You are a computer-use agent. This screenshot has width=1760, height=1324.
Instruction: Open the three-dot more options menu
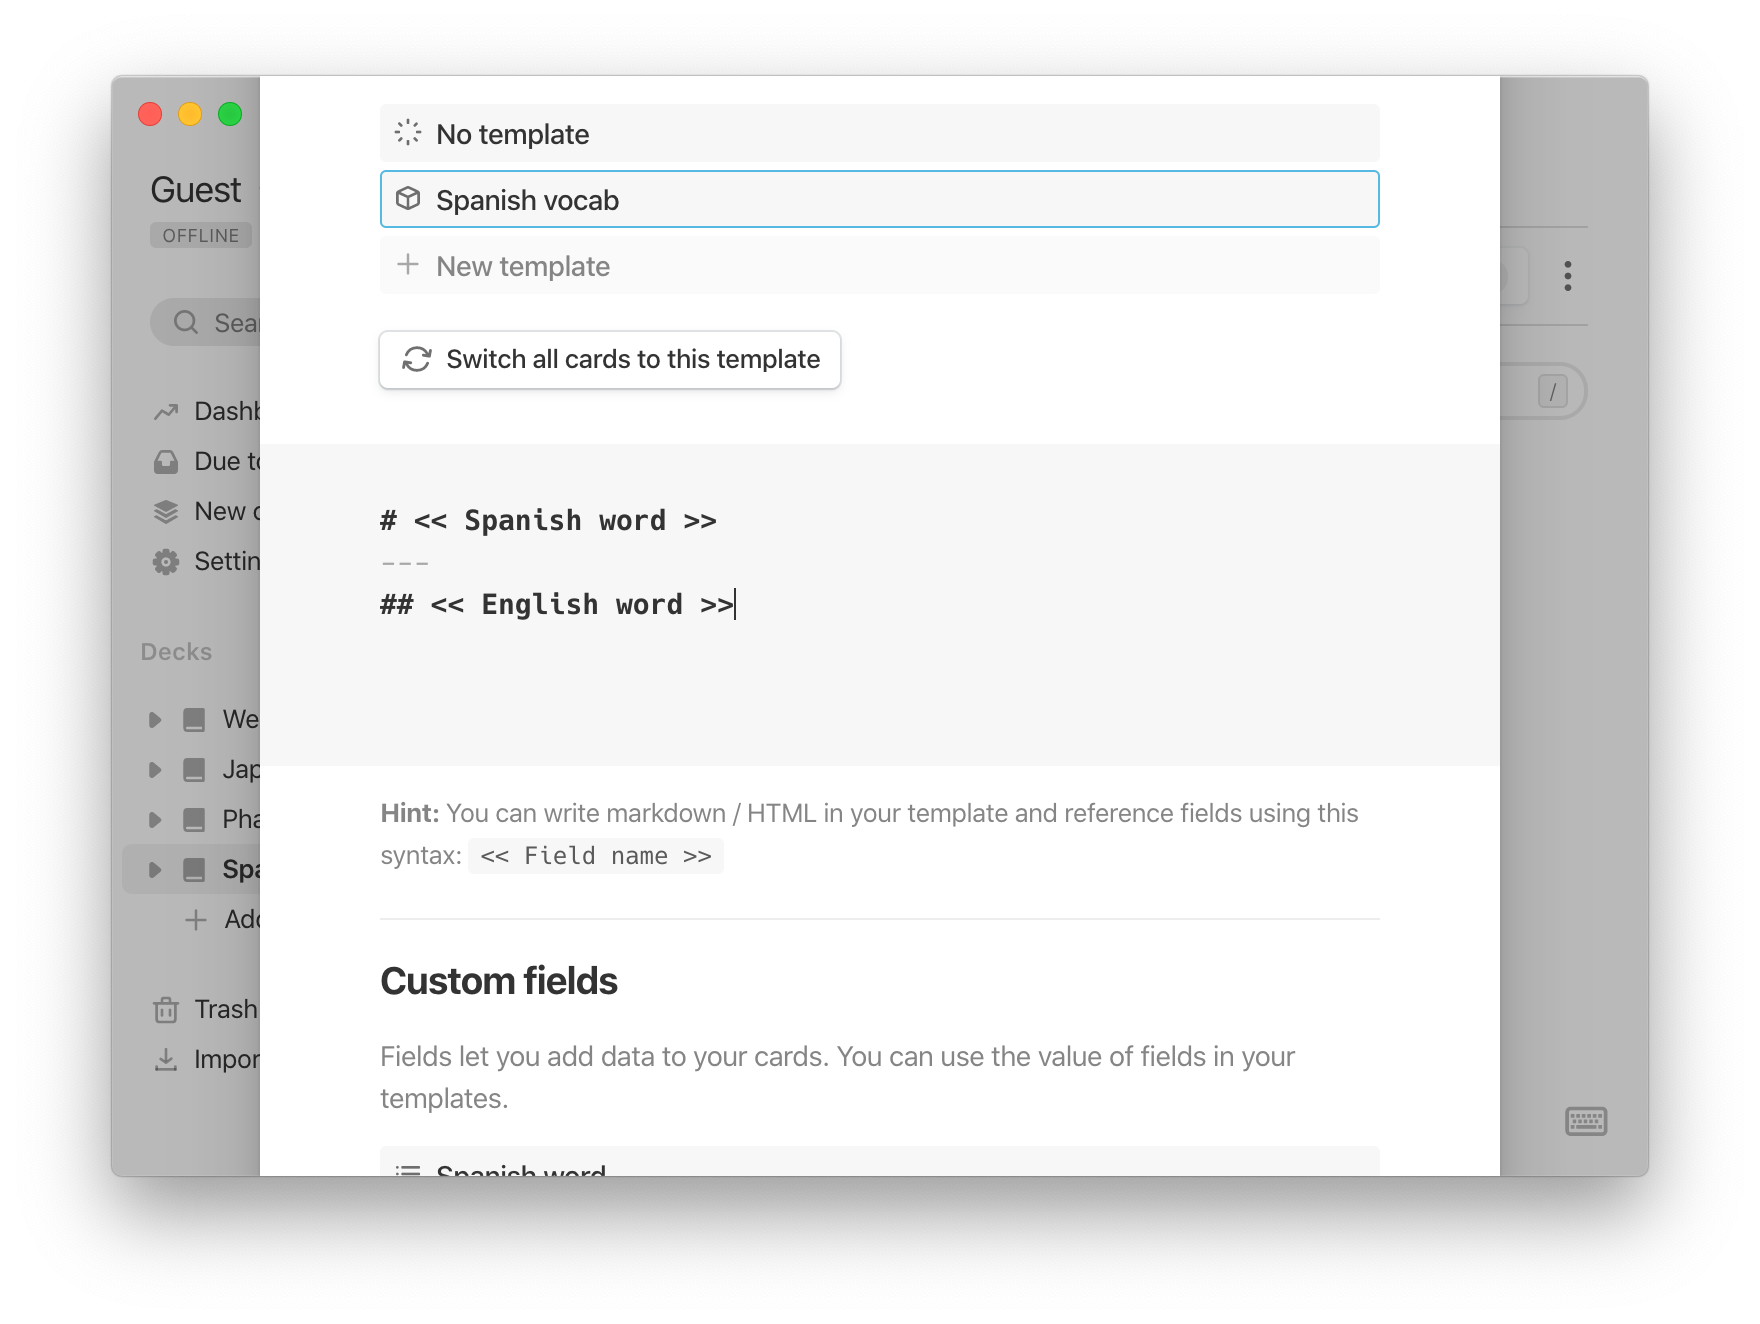click(x=1567, y=276)
